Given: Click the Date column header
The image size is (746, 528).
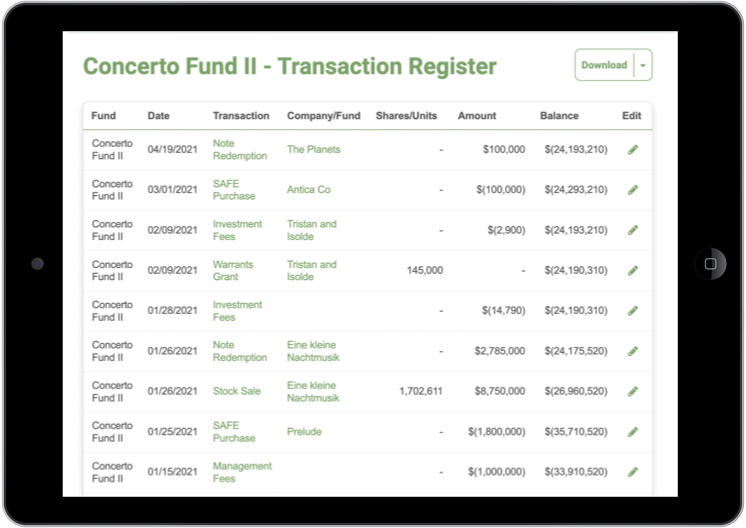Looking at the screenshot, I should (158, 116).
